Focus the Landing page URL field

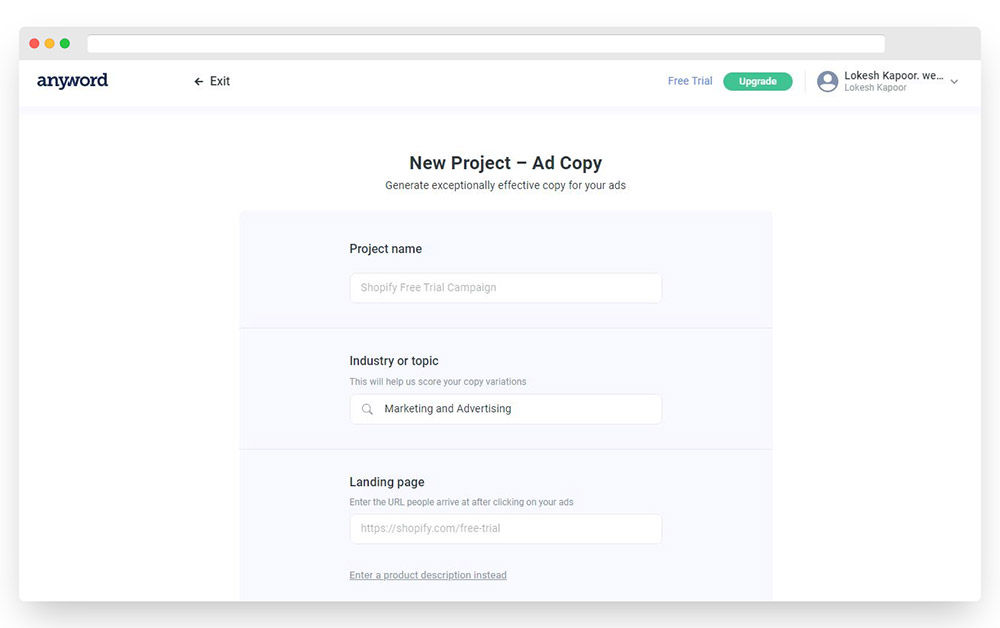coord(506,529)
